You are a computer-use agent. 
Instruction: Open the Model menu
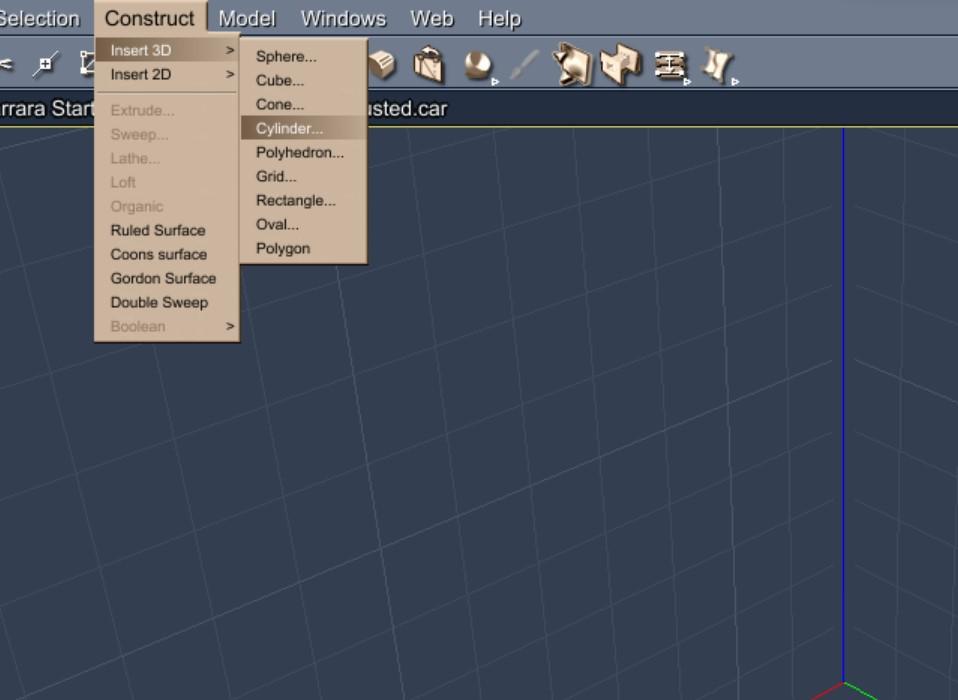pos(247,19)
